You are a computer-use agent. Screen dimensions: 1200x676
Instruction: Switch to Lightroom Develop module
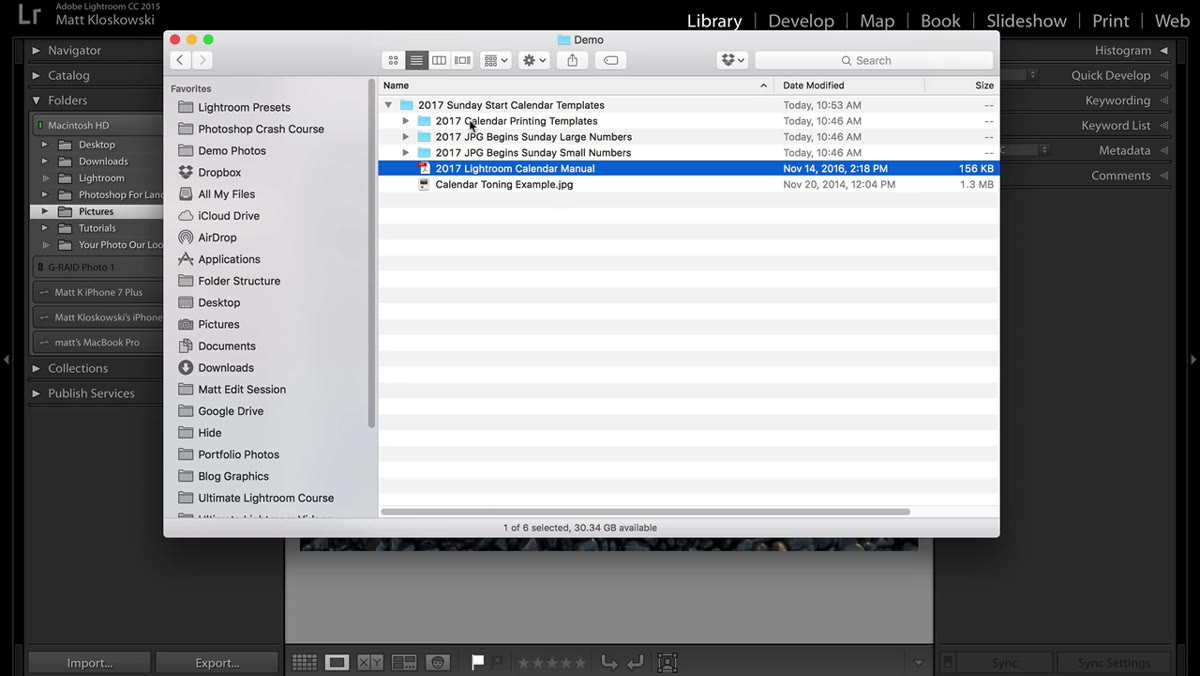[x=800, y=21]
